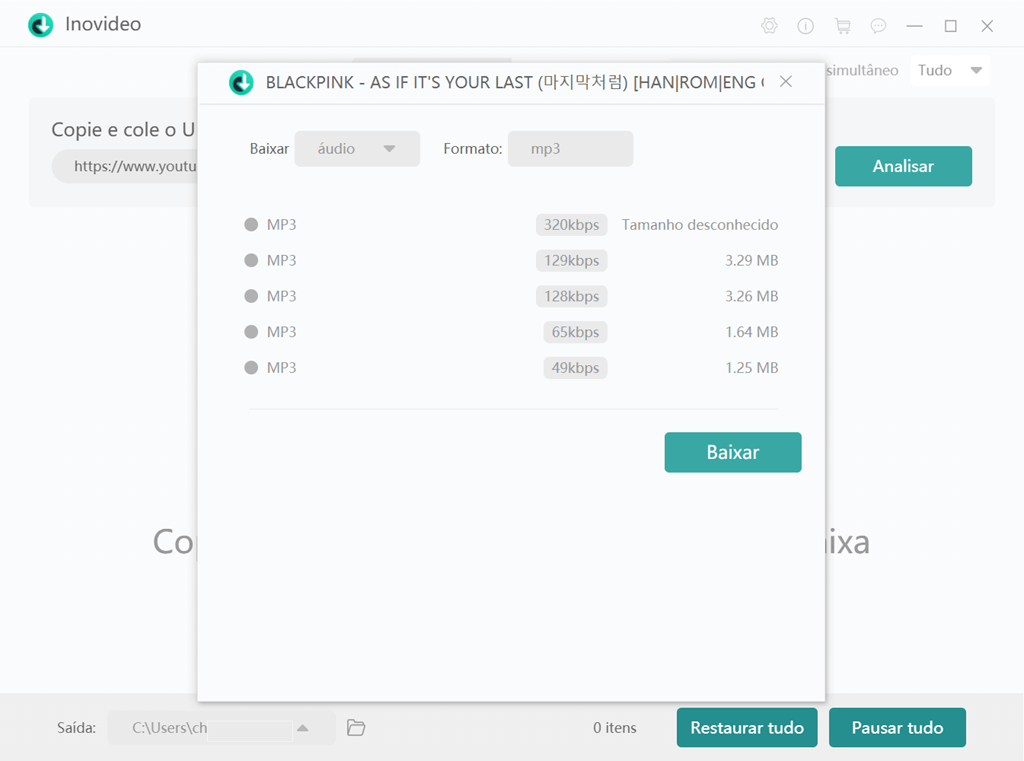Click the YouTube URL input field

125,166
